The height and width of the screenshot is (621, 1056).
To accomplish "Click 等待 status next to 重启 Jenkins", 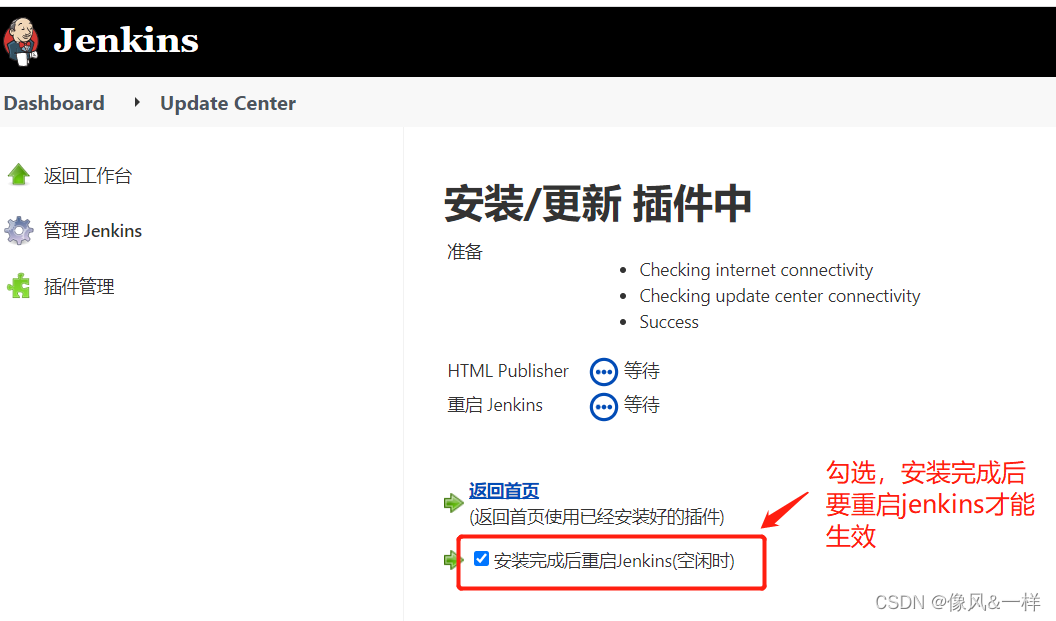I will (x=642, y=405).
